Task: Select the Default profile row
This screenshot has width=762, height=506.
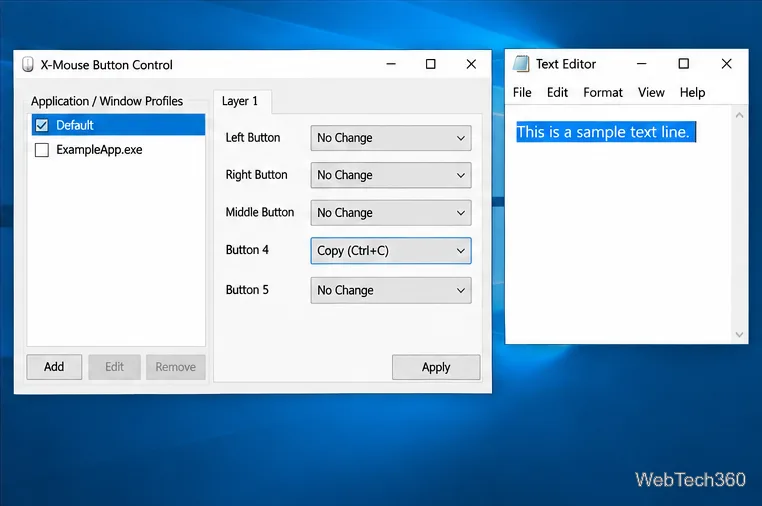Action: click(x=118, y=125)
